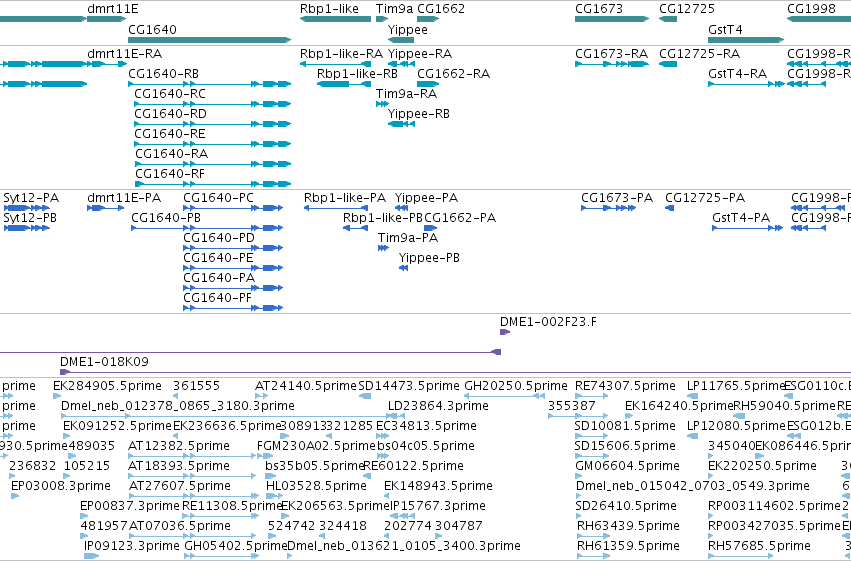Select the CG1640-PF protein label
The height and width of the screenshot is (561, 851).
click(218, 298)
